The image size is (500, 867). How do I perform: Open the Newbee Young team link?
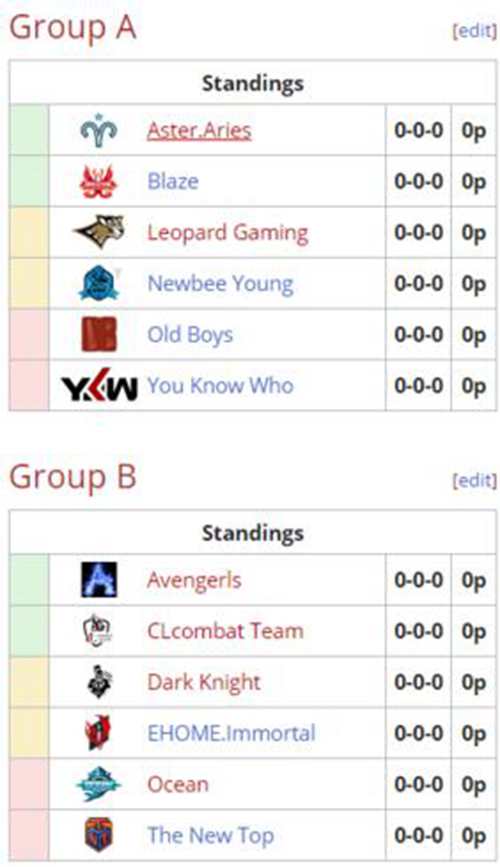coord(220,284)
